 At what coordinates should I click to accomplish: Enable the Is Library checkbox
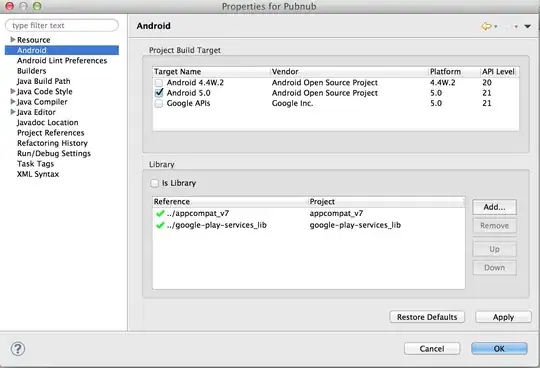click(x=154, y=183)
